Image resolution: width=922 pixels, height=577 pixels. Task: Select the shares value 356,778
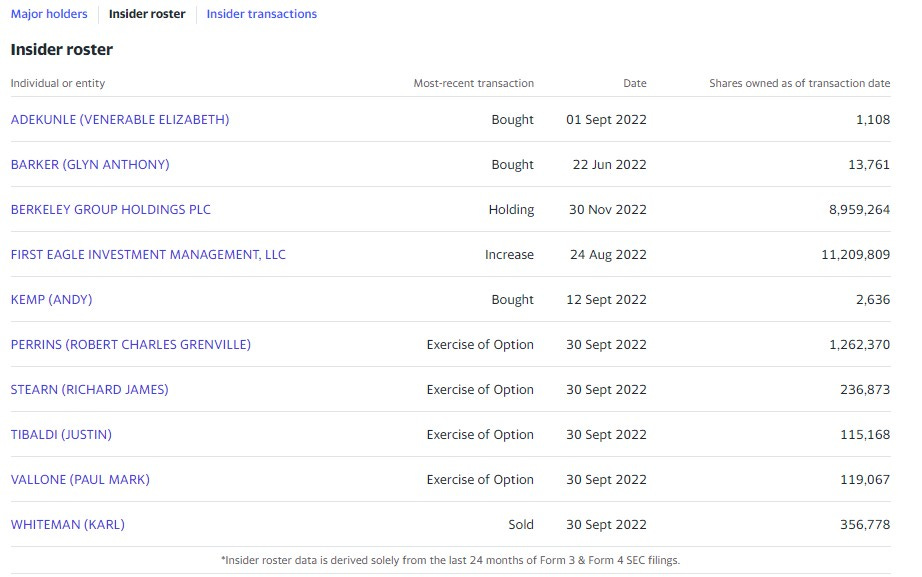(x=864, y=525)
